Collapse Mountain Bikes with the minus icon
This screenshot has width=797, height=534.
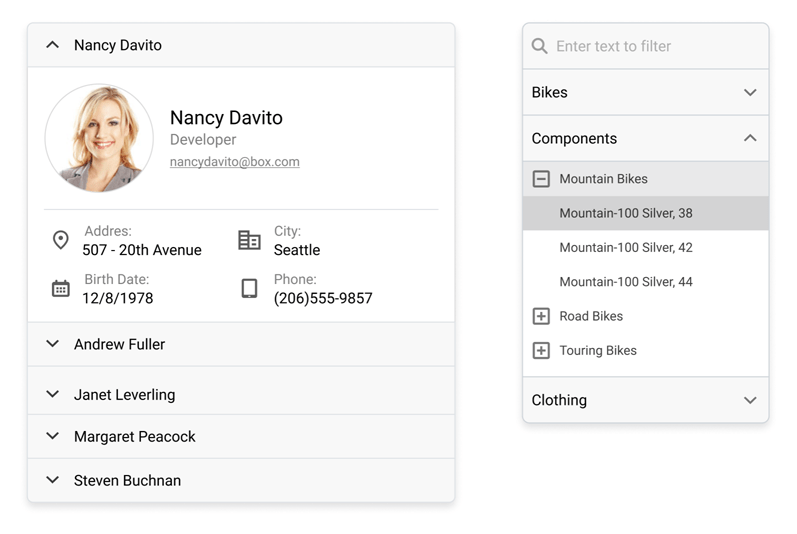click(x=541, y=179)
